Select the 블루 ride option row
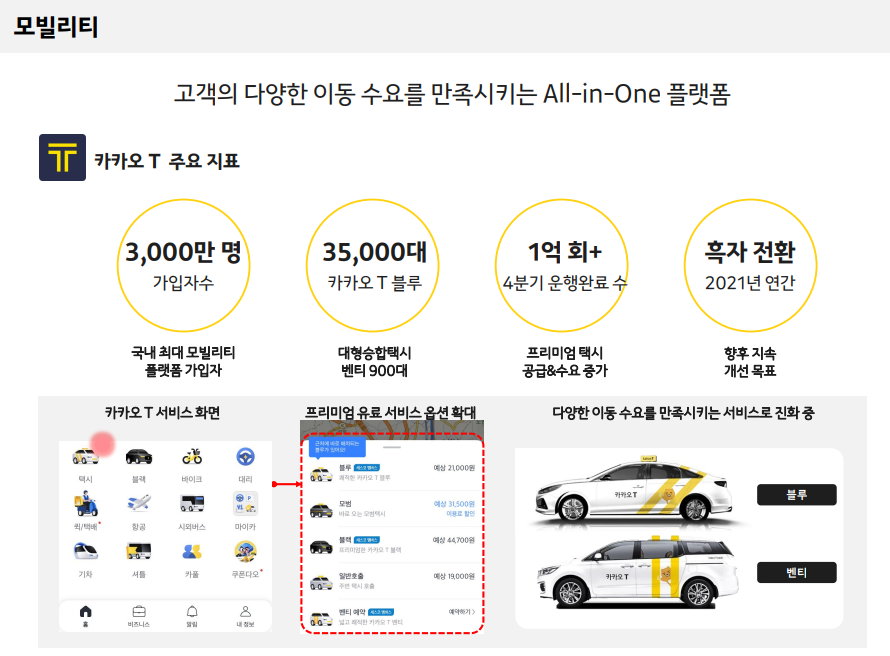The width and height of the screenshot is (890, 656). pyautogui.click(x=392, y=473)
